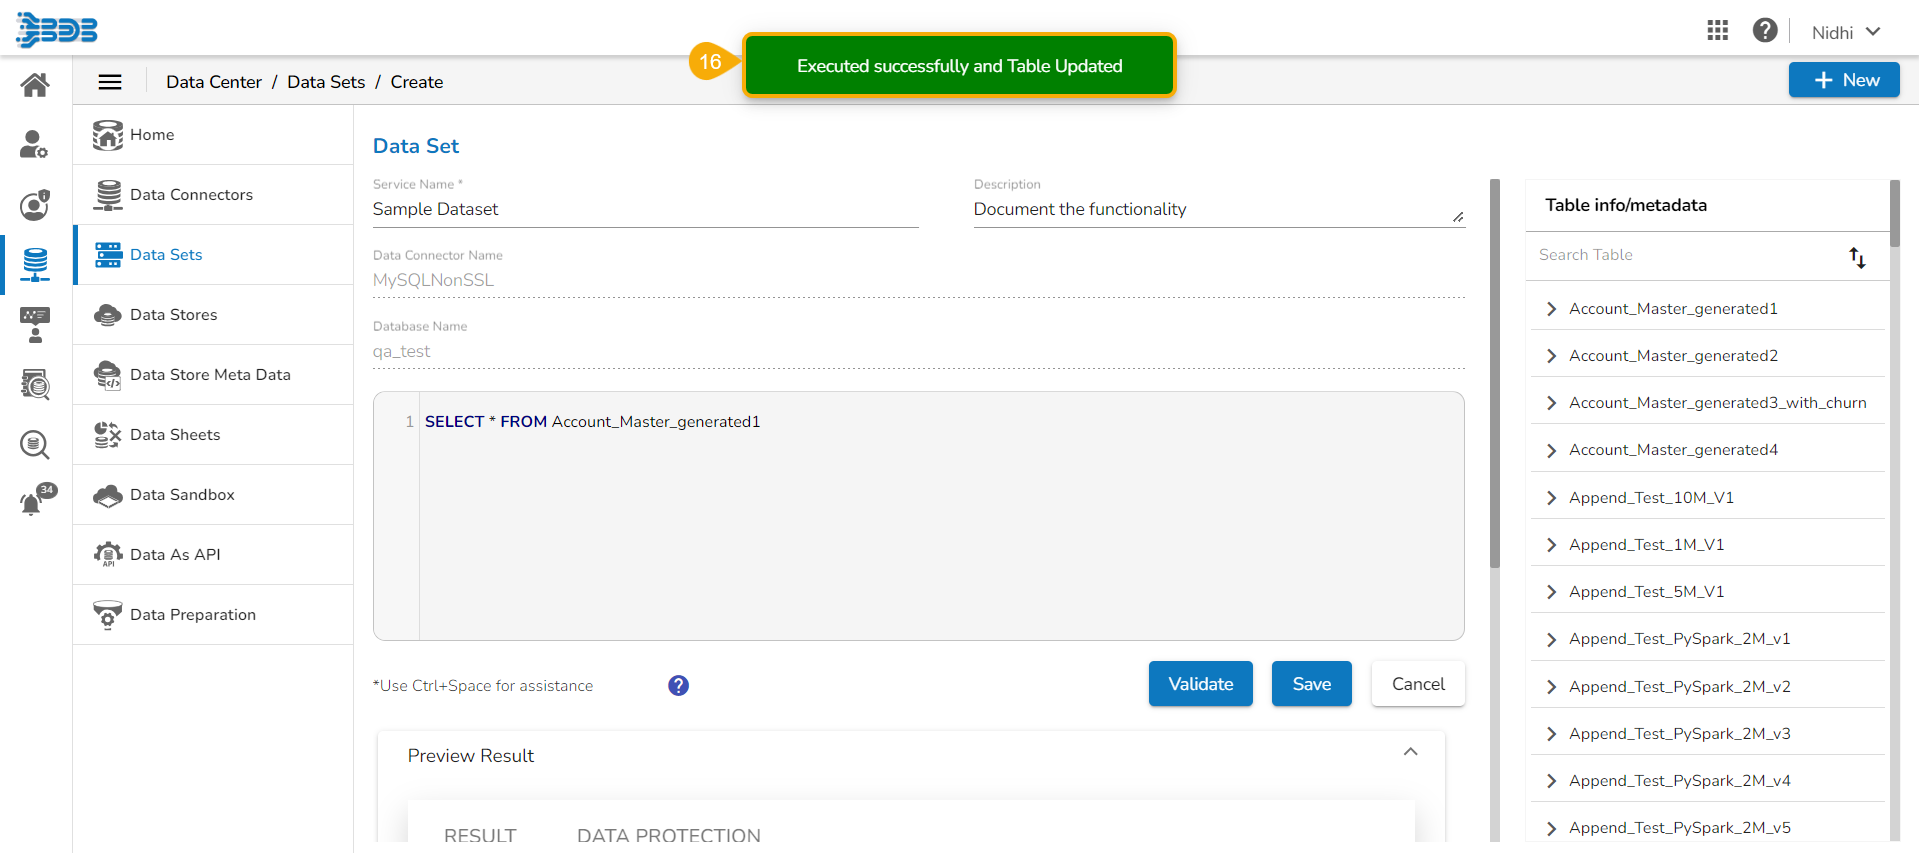Screen dimensions: 1919x853
Task: Open the home icon in left rail
Action: 35,85
